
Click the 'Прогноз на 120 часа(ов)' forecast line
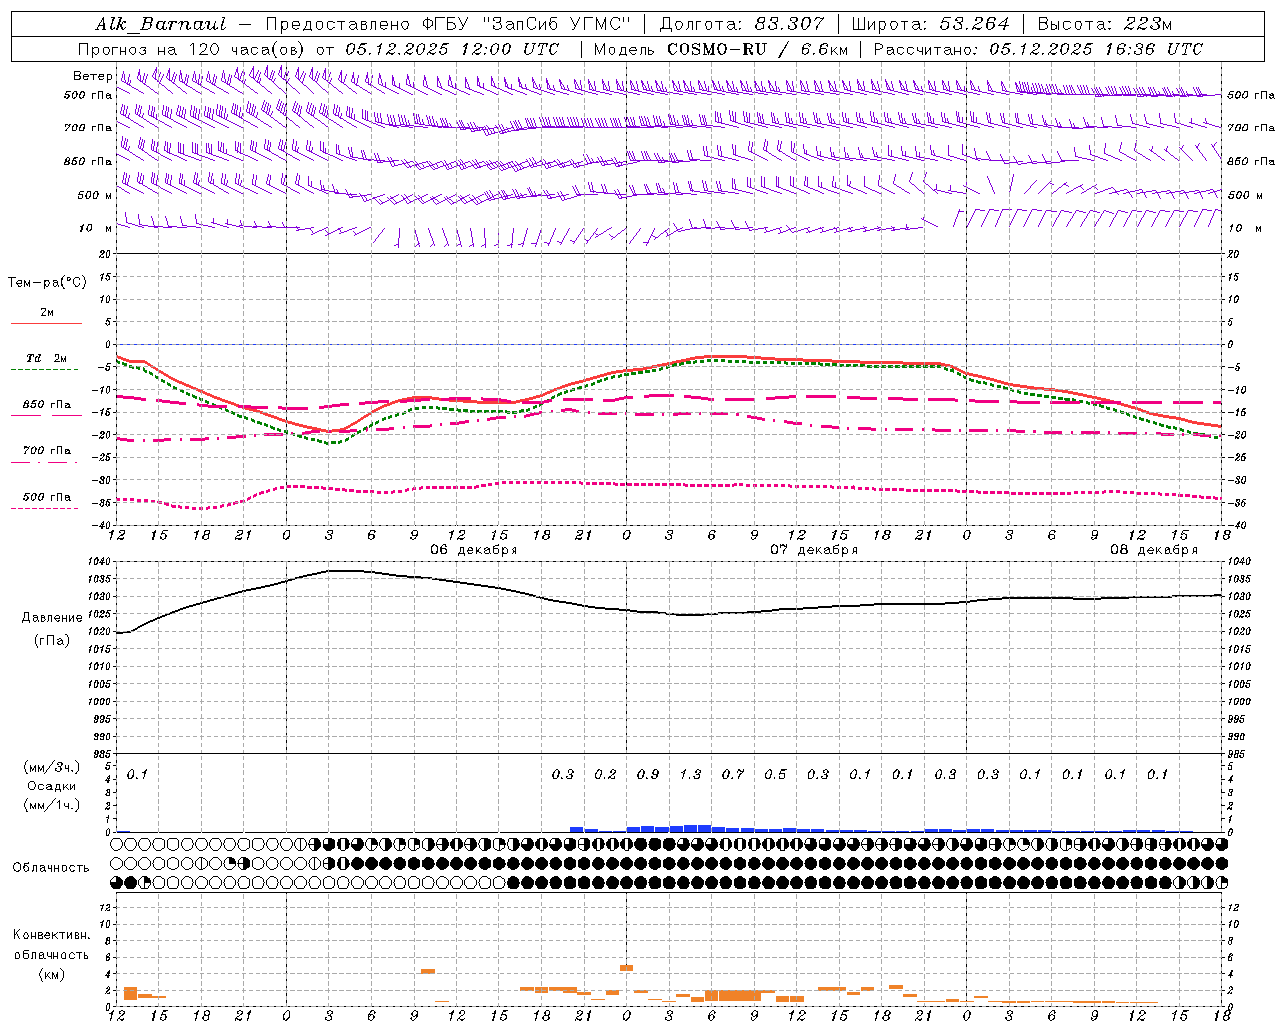[193, 49]
